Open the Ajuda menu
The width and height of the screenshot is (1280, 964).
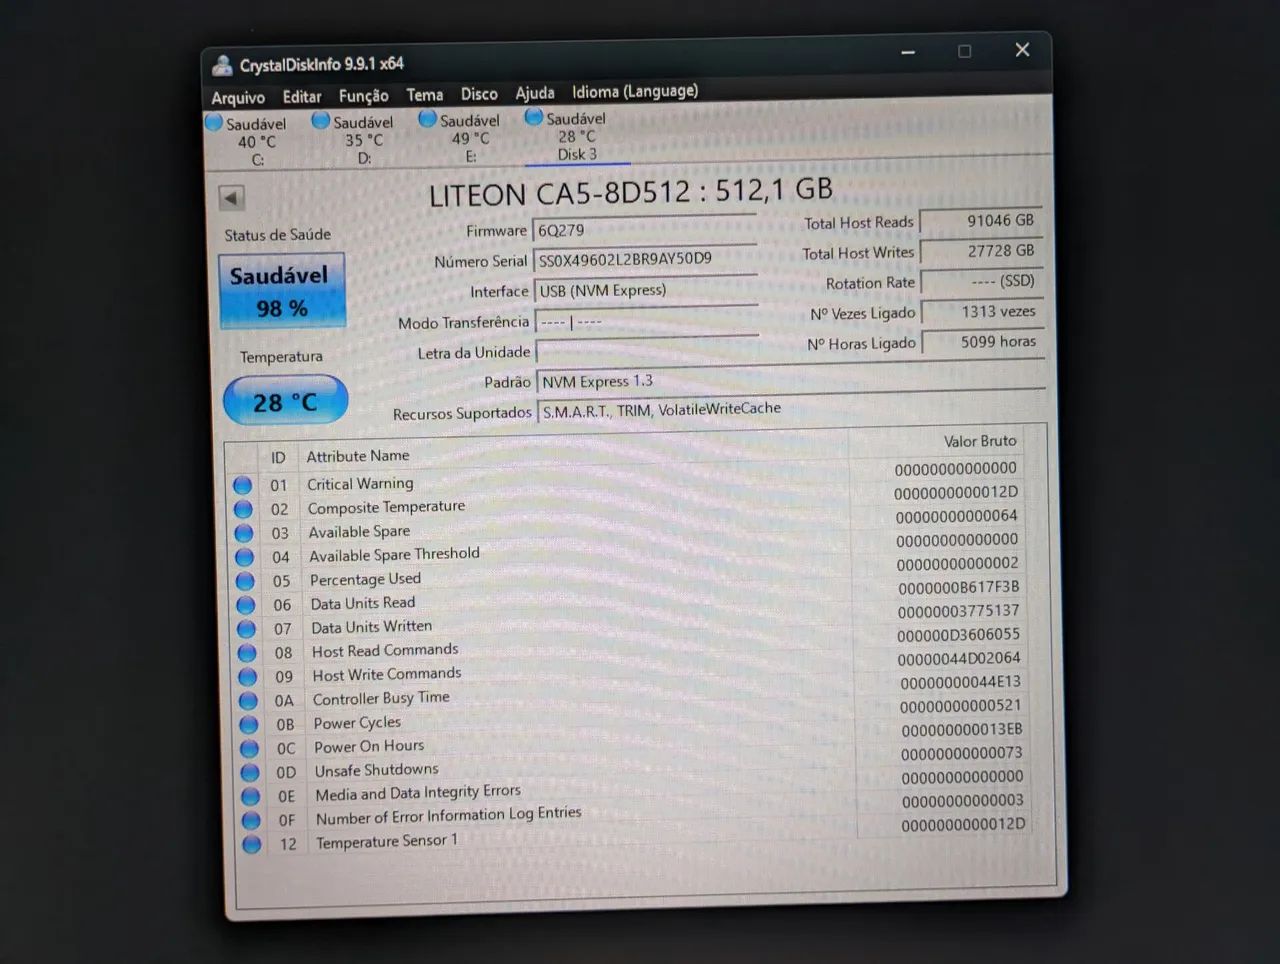(x=535, y=93)
